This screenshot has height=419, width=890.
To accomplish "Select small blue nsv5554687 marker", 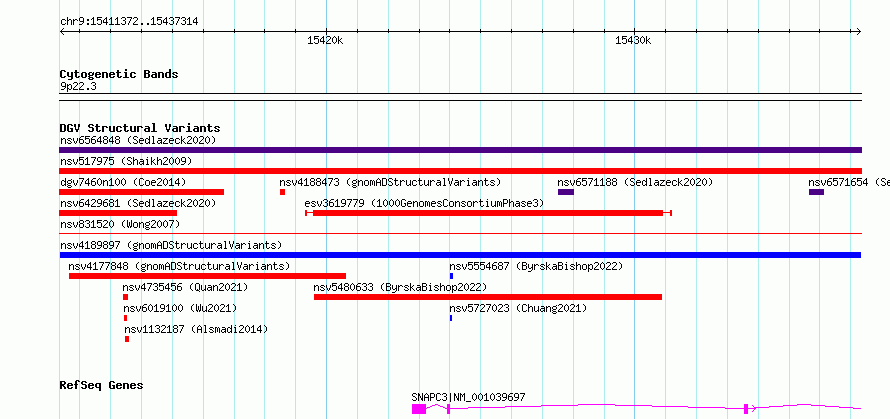I will pos(451,276).
